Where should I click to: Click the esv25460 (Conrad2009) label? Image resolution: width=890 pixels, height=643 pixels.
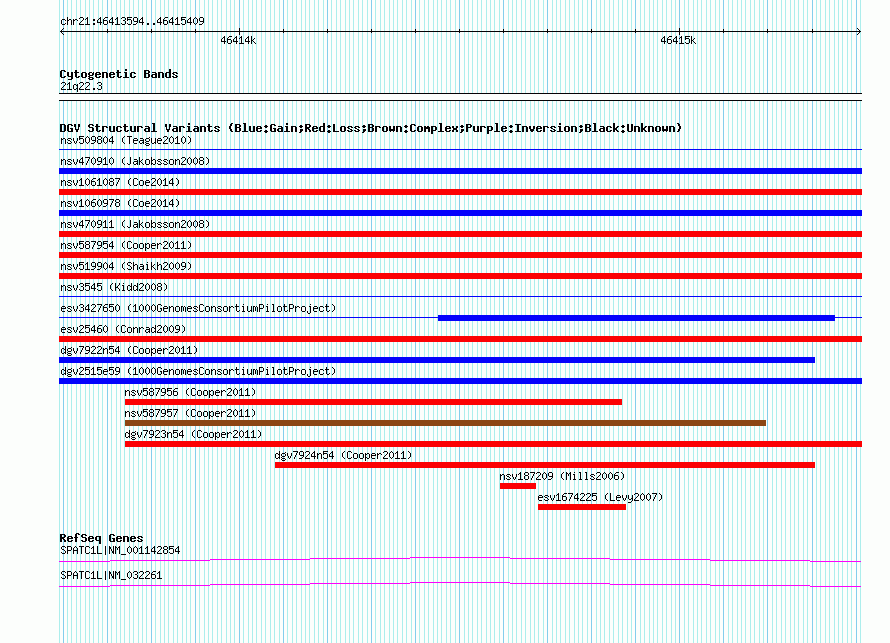pos(123,329)
